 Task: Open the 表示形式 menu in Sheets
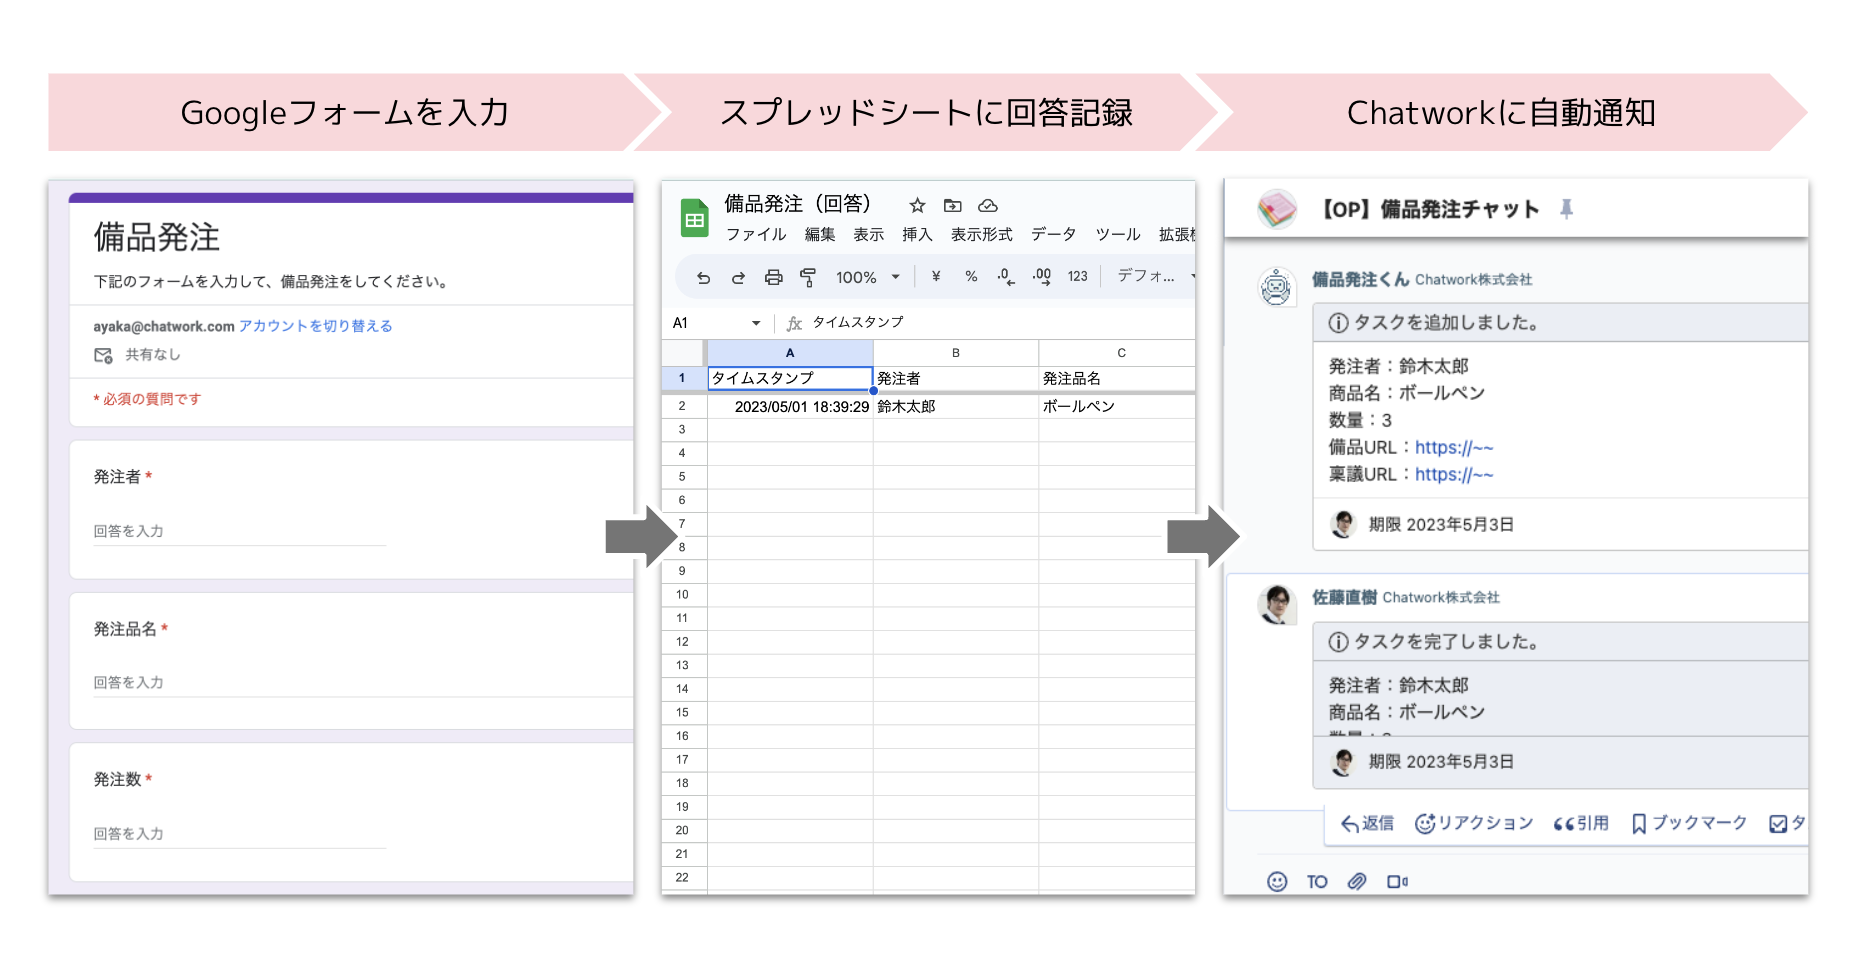(x=981, y=234)
